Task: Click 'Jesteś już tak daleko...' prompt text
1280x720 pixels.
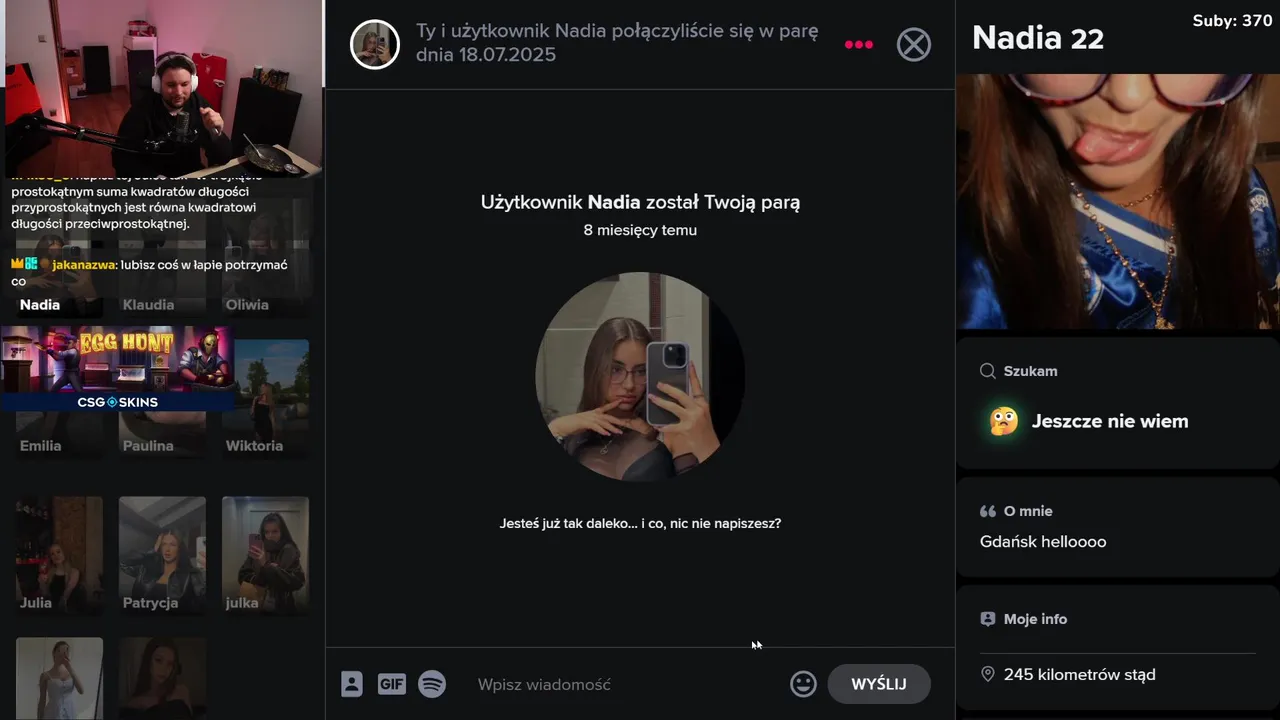Action: click(x=640, y=523)
